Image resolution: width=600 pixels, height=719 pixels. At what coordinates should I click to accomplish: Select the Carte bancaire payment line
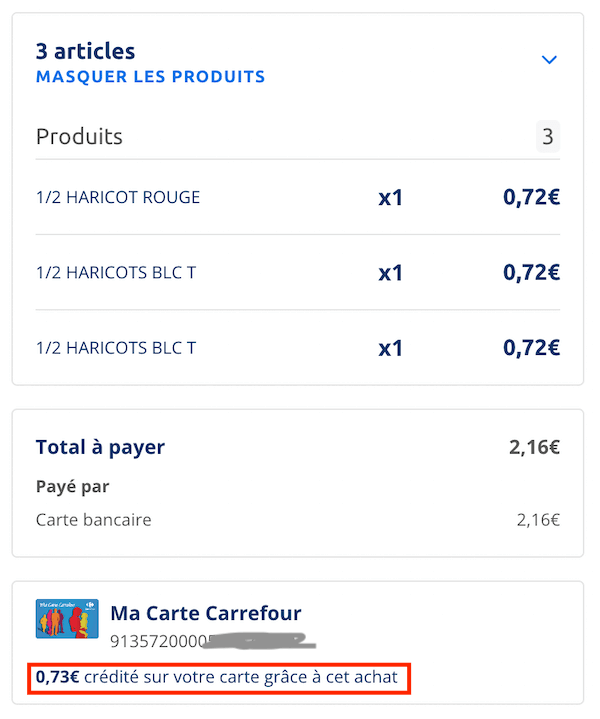(298, 520)
